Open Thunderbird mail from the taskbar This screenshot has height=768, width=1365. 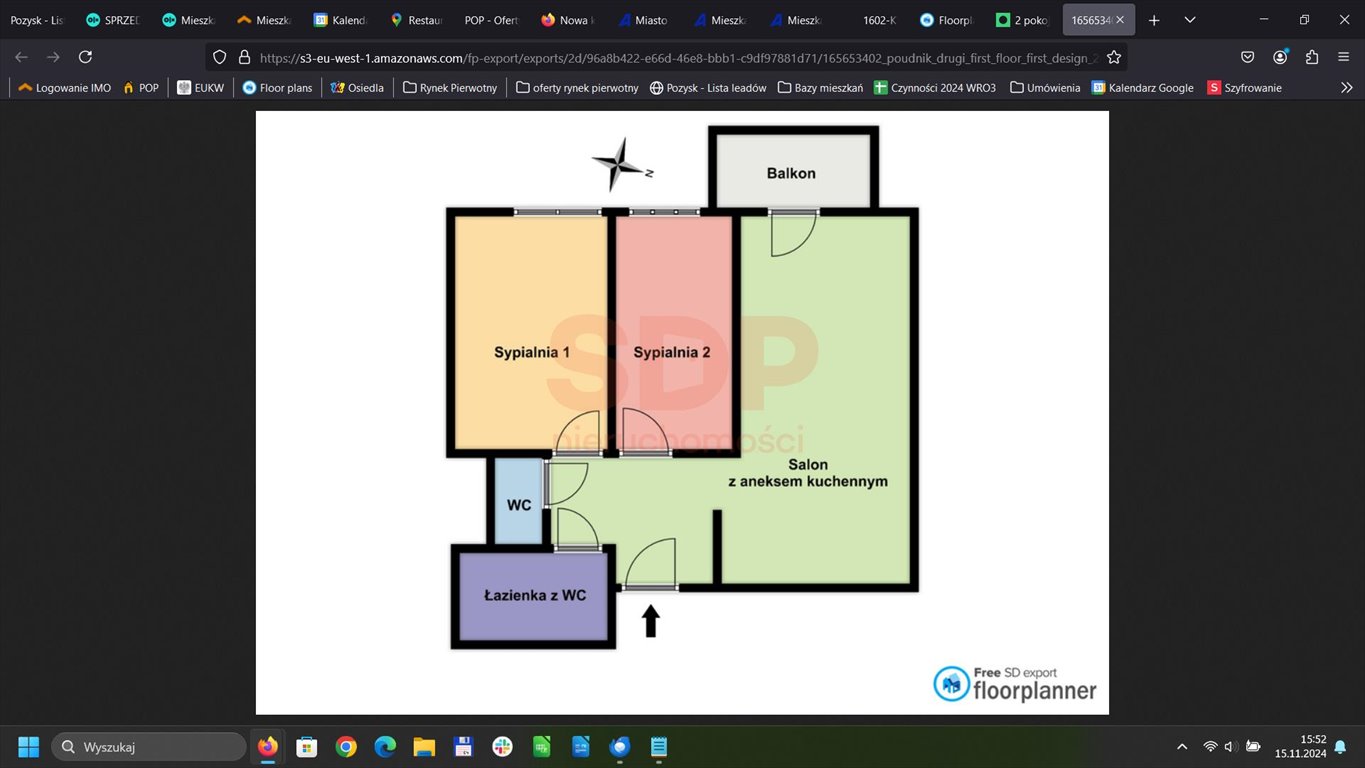620,747
